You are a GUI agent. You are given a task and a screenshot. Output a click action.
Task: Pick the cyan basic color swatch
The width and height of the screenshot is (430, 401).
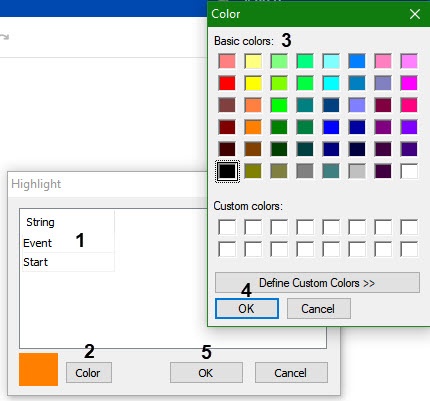331,83
